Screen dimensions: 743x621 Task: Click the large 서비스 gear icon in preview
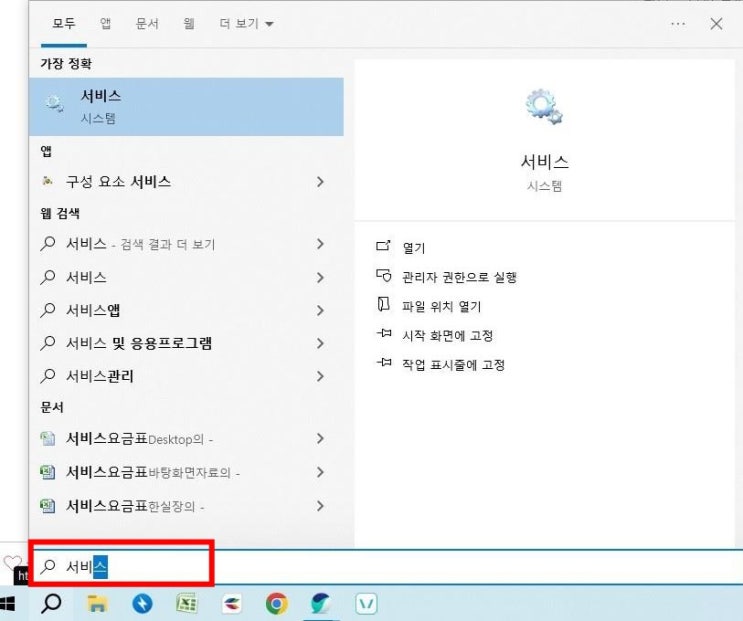tap(544, 107)
